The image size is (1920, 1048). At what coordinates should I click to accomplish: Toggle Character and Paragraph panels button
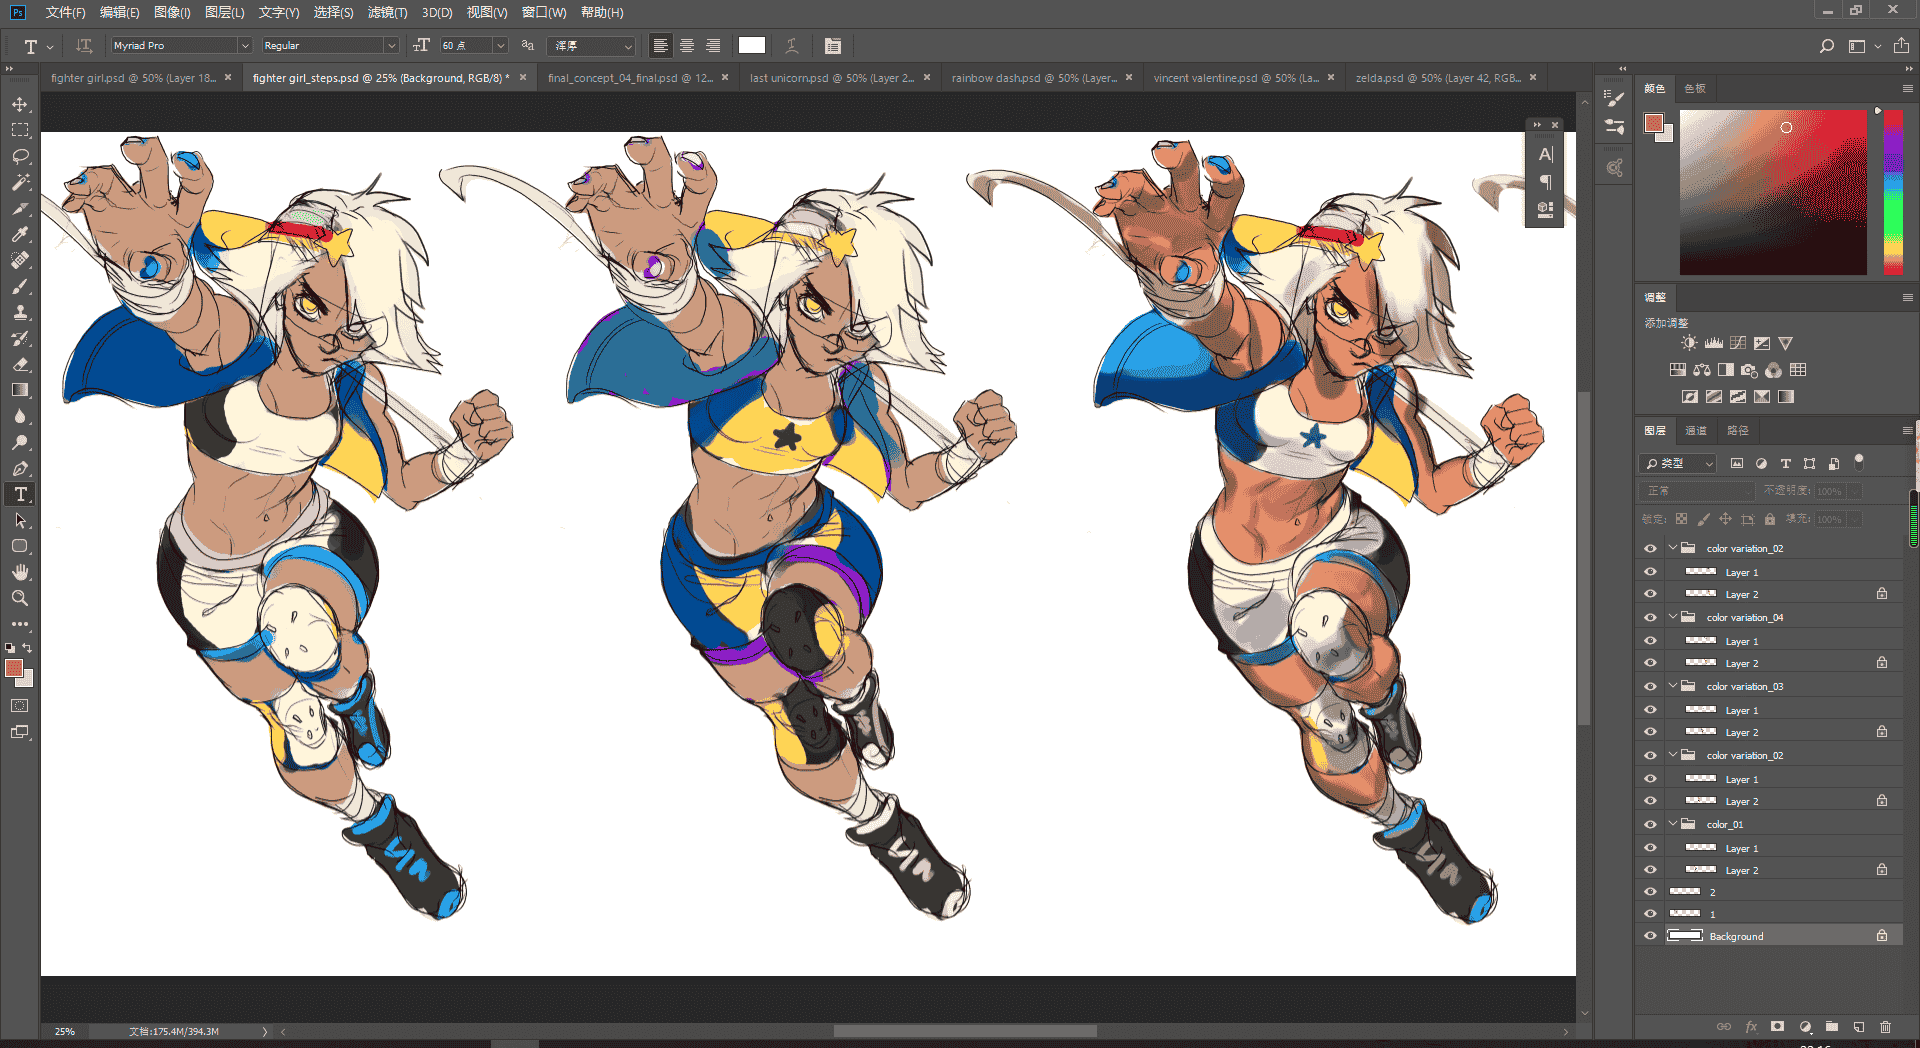pyautogui.click(x=833, y=46)
